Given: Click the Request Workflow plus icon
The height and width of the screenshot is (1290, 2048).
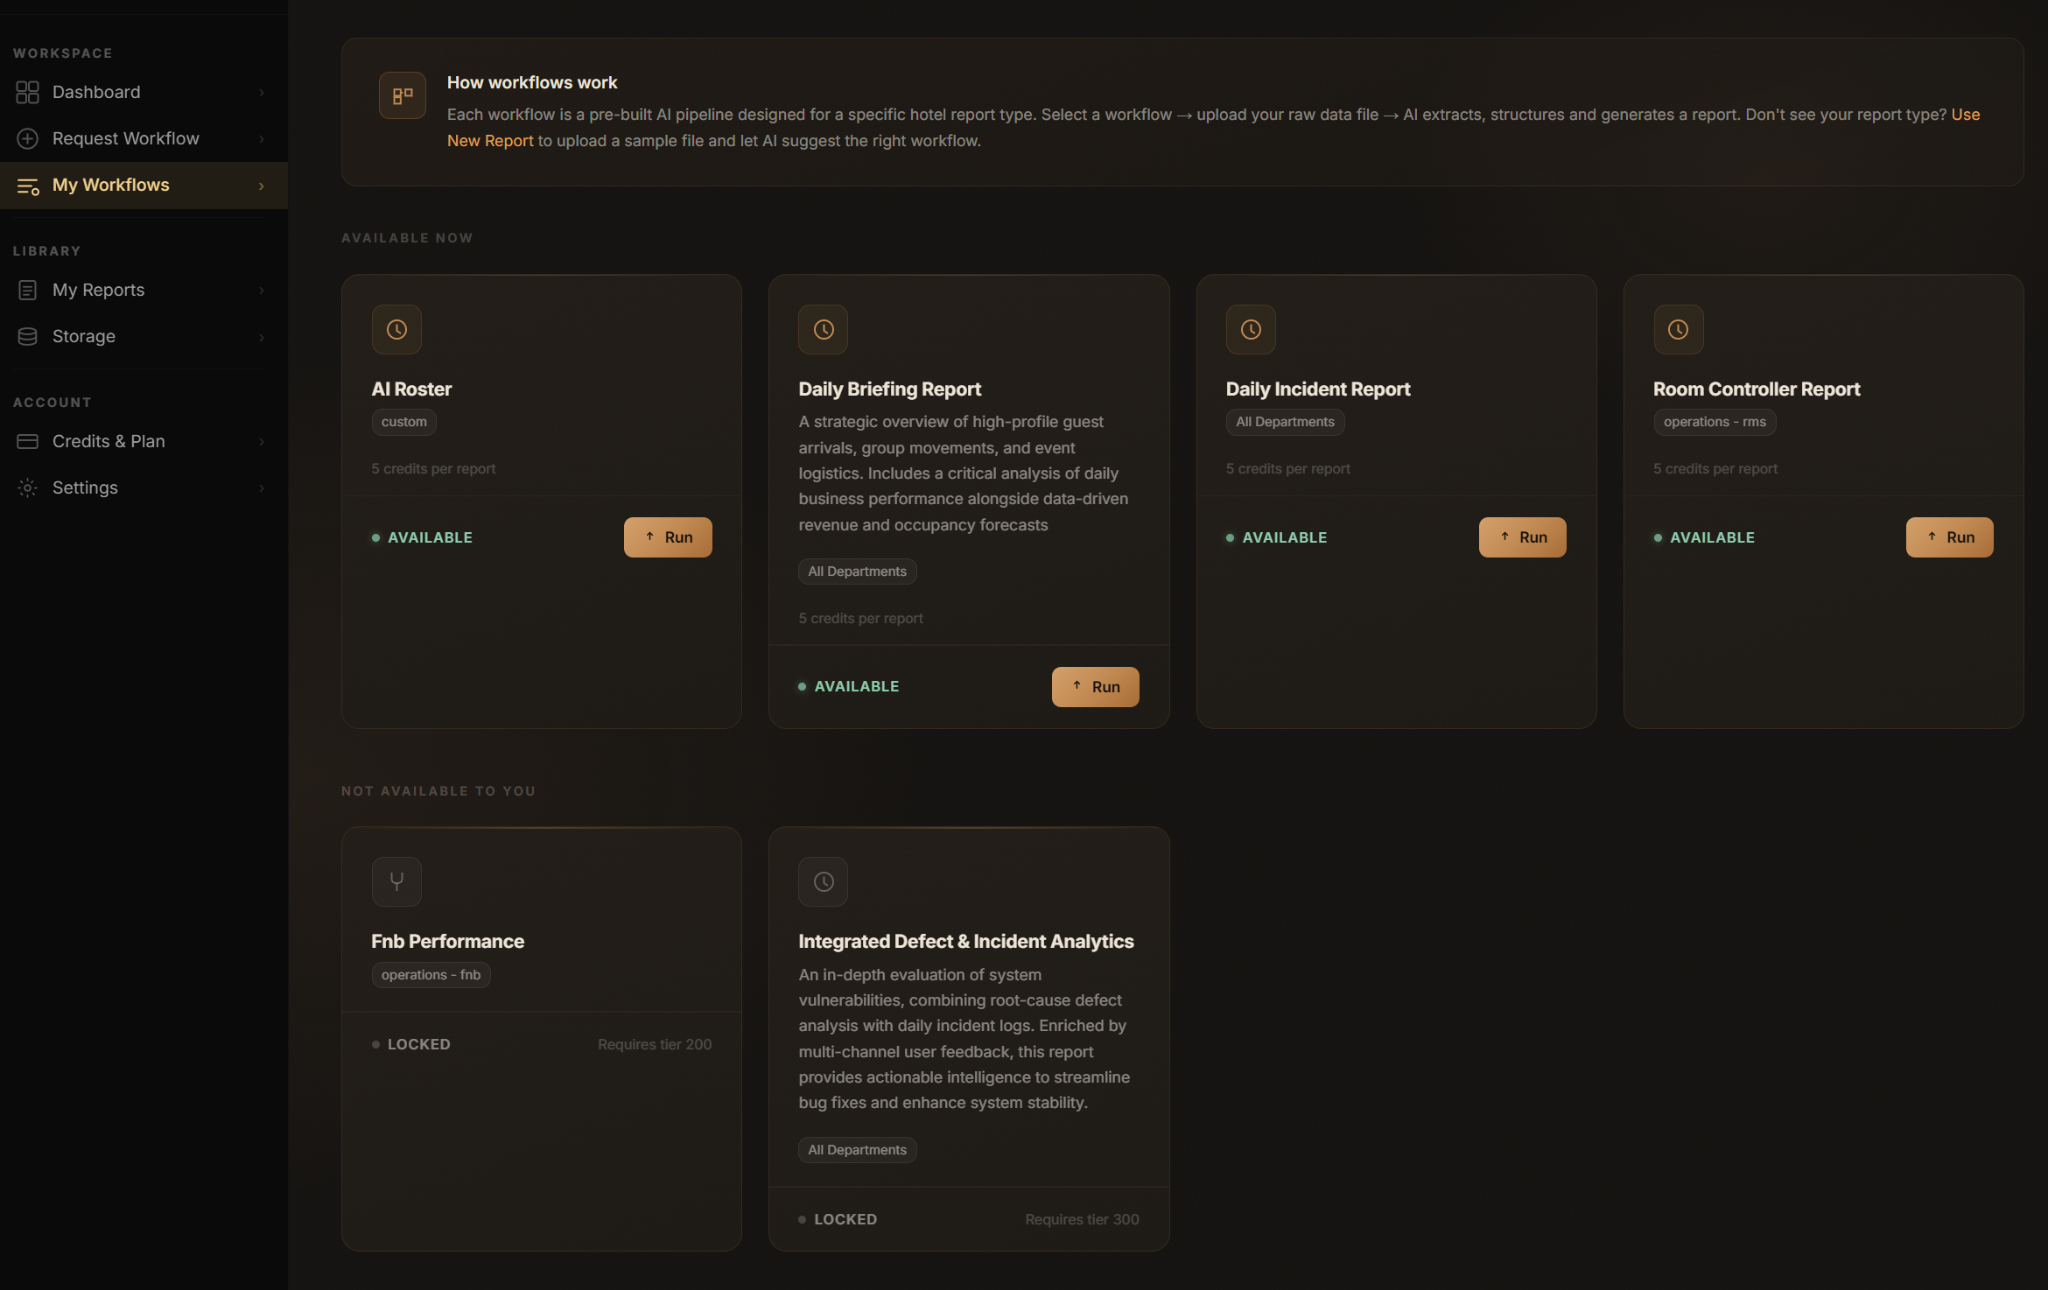Looking at the screenshot, I should 27,138.
